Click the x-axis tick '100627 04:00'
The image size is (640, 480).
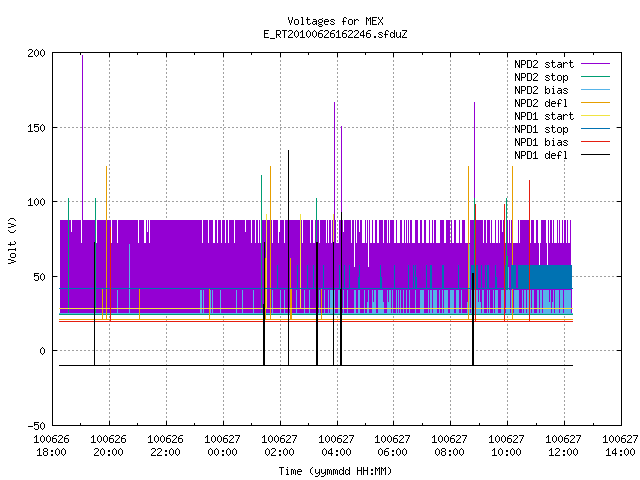336,446
